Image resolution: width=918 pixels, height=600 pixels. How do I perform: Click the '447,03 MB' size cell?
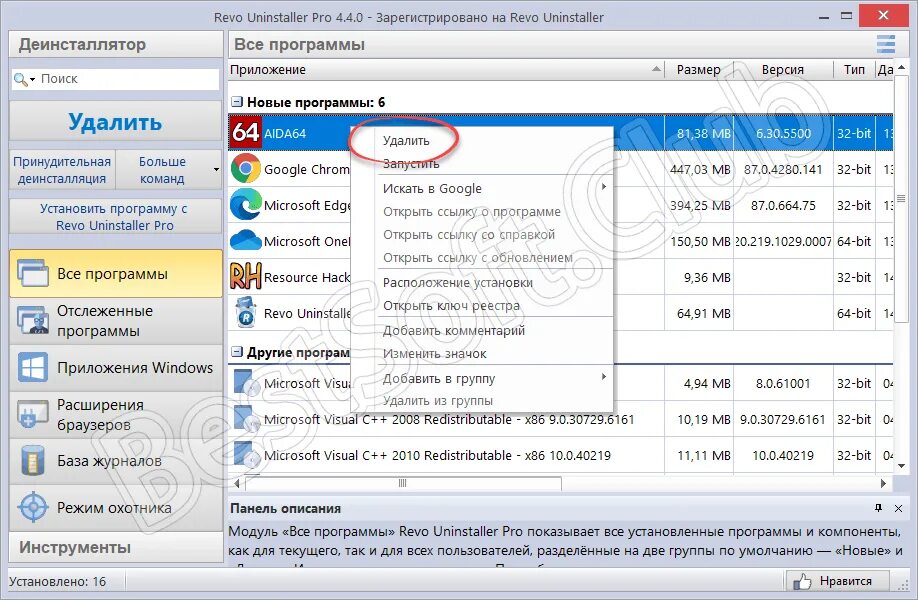(700, 169)
